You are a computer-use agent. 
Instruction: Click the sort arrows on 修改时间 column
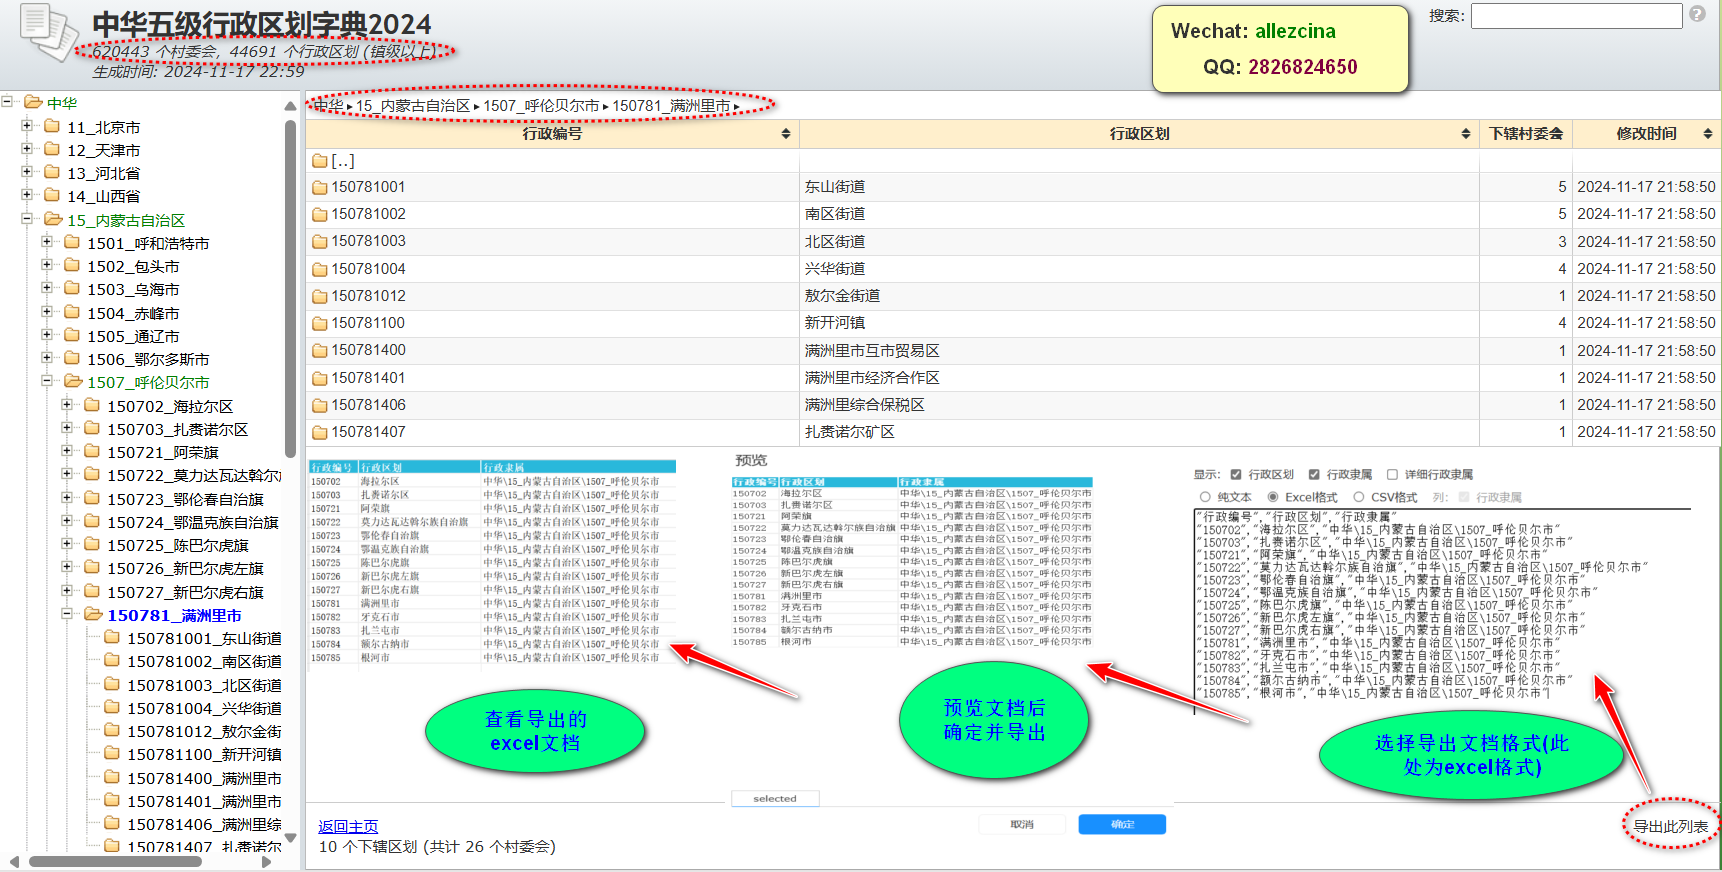[x=1707, y=134]
